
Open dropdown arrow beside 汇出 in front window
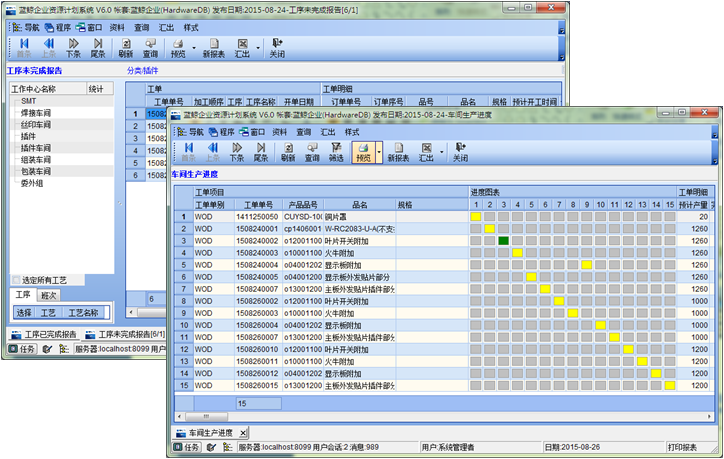(x=441, y=152)
